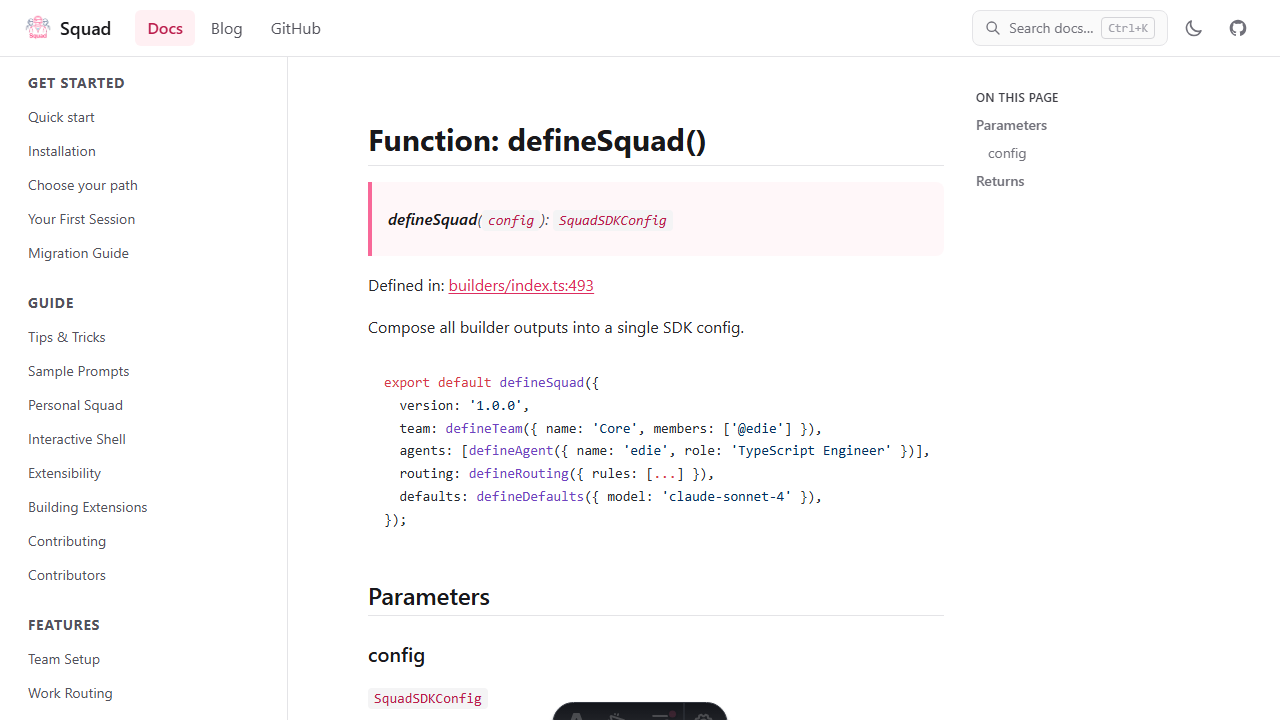Viewport: 1280px width, 720px height.
Task: Click the Parameters section heading
Action: (429, 596)
